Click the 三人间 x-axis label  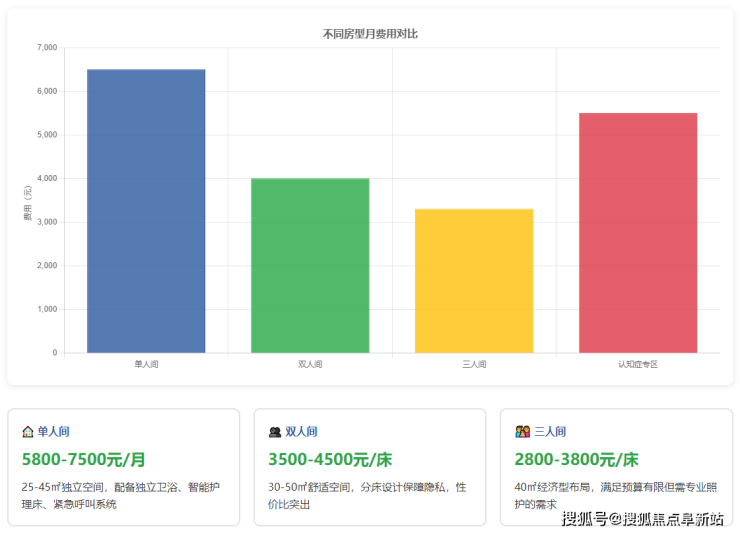tap(474, 364)
